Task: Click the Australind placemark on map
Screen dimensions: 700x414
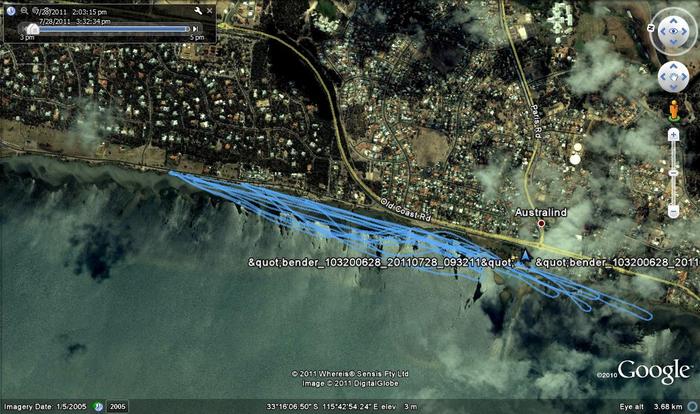Action: click(x=541, y=224)
